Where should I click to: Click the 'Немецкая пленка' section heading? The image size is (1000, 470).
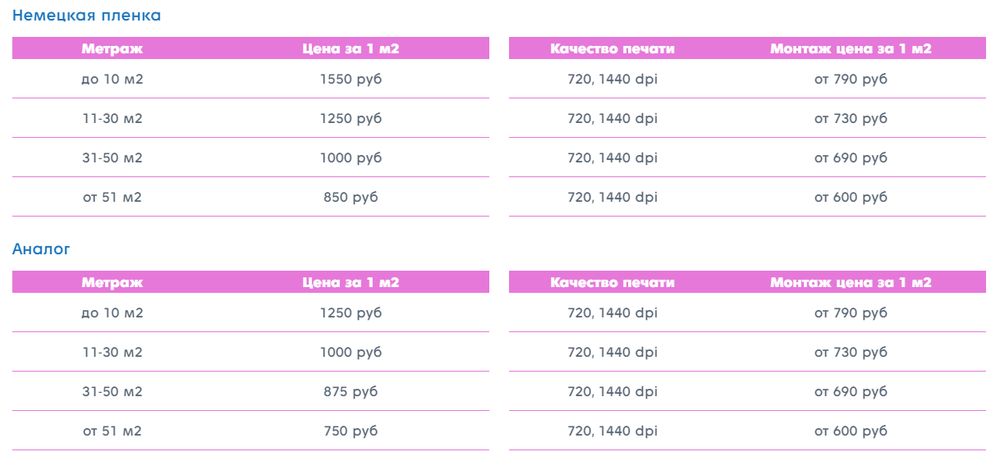coord(86,16)
